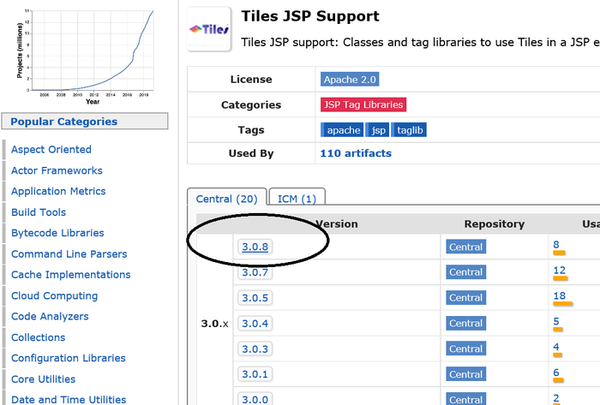Open usages count 8 for version 3.0.8

[x=556, y=245]
